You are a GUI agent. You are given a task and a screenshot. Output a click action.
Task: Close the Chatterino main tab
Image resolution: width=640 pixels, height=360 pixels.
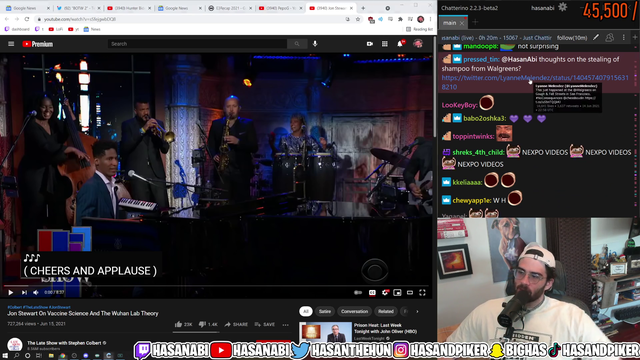pyautogui.click(x=462, y=23)
